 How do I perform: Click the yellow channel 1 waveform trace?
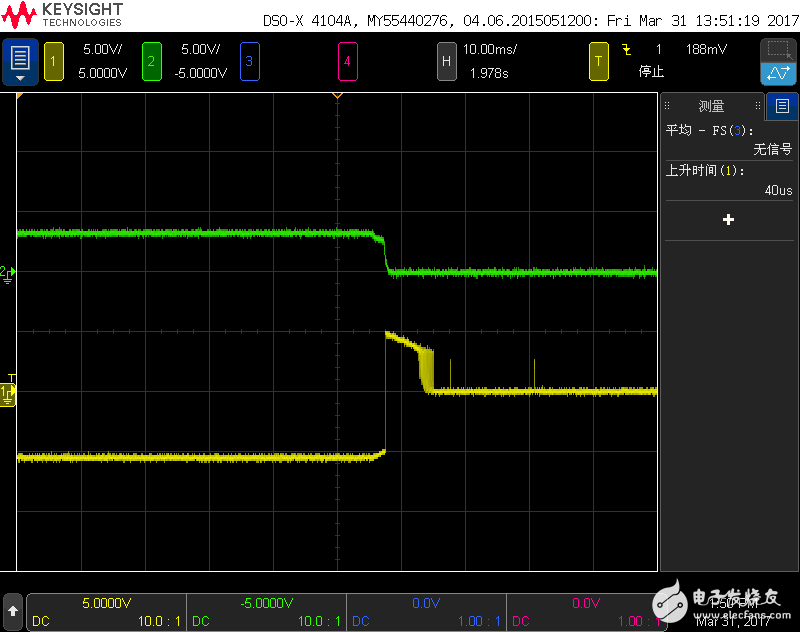click(x=204, y=457)
